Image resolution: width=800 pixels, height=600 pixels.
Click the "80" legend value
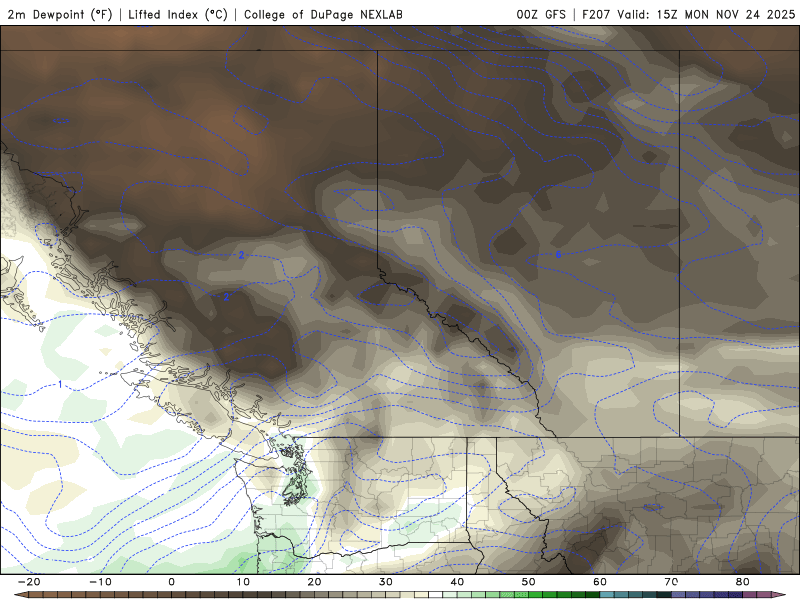pos(743,582)
